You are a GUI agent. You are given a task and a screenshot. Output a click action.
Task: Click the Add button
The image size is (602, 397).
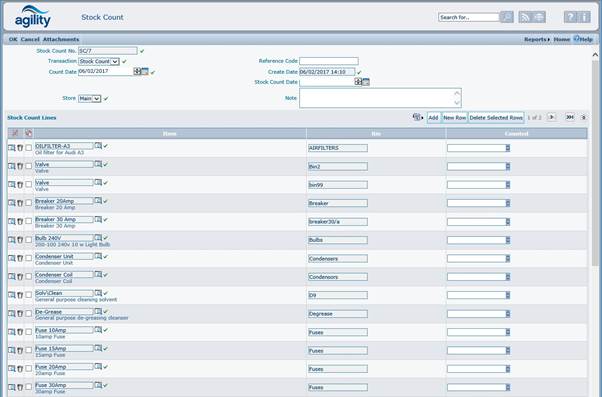pos(433,117)
